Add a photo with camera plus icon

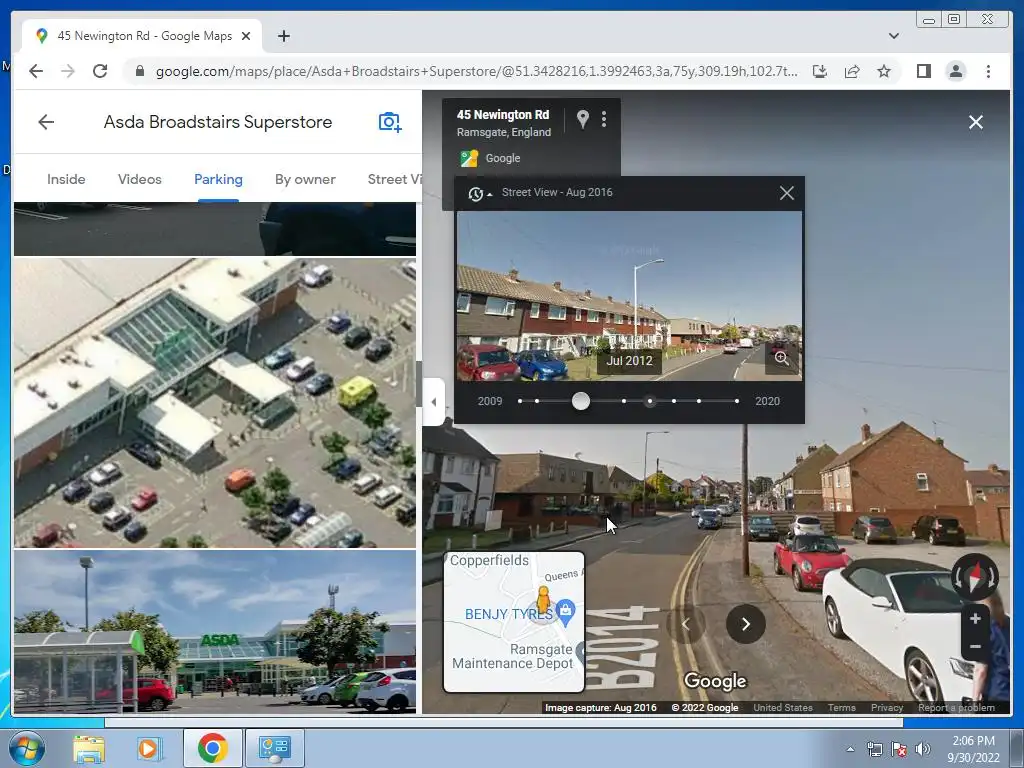click(x=390, y=122)
